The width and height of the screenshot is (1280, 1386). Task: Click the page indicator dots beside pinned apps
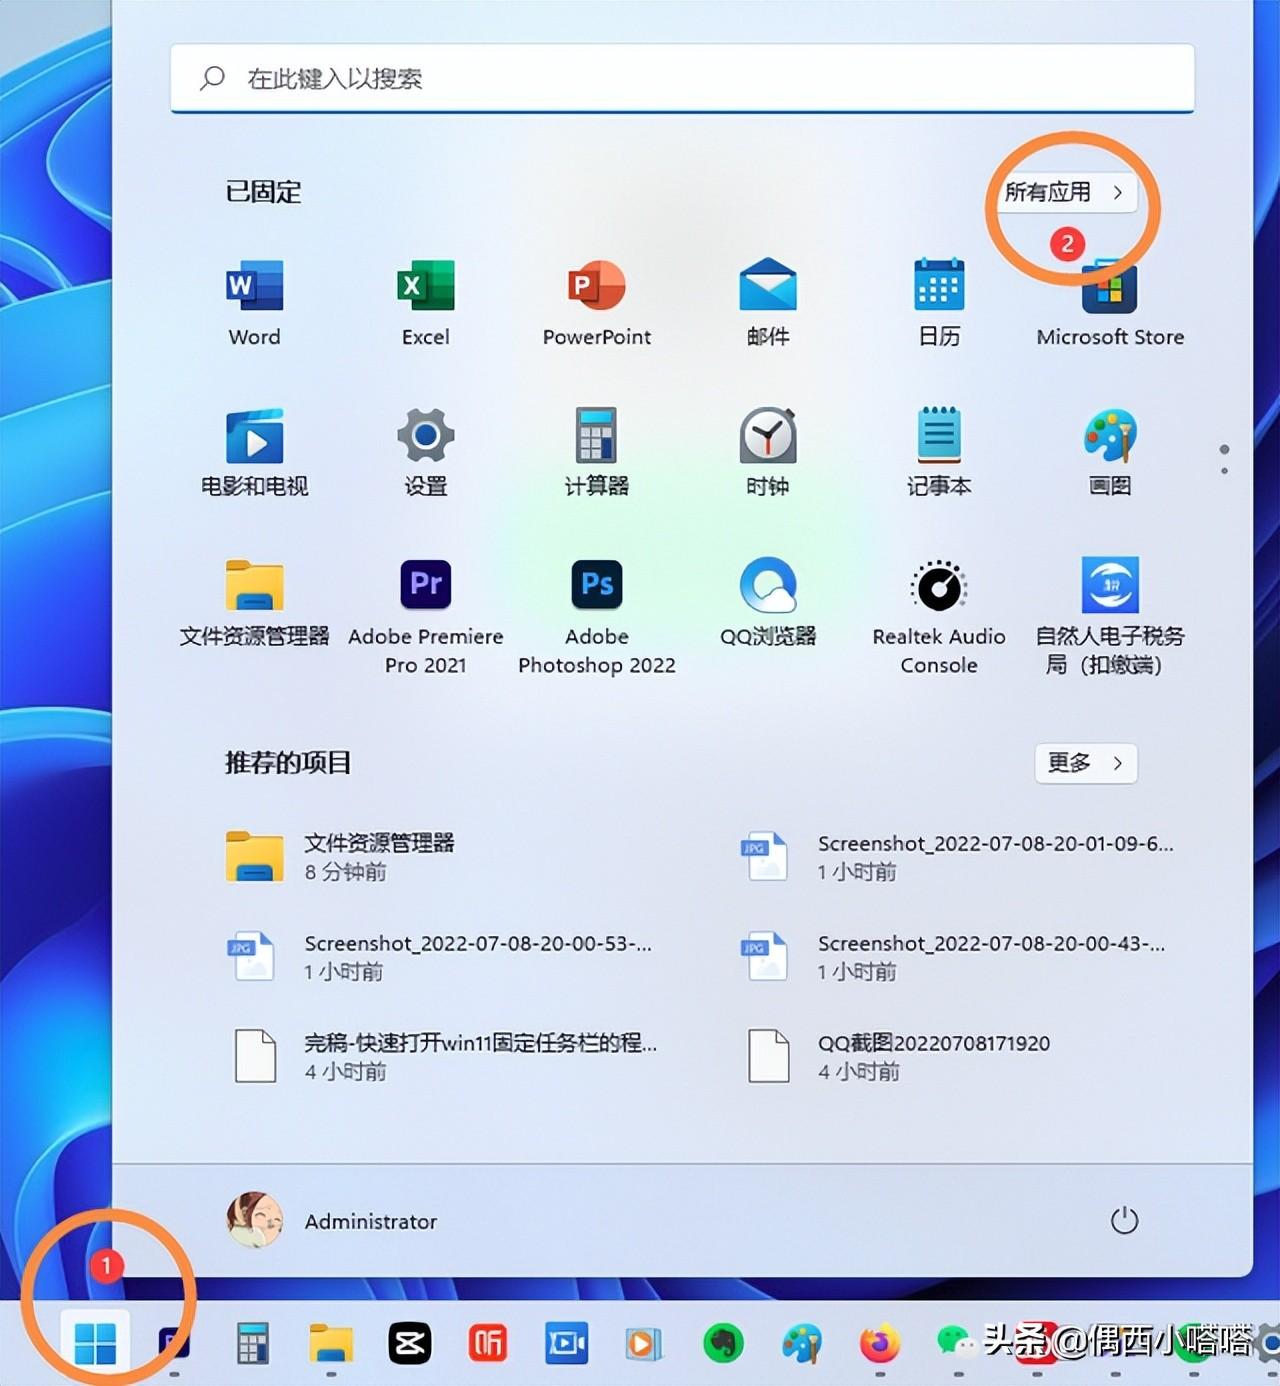tap(1224, 459)
